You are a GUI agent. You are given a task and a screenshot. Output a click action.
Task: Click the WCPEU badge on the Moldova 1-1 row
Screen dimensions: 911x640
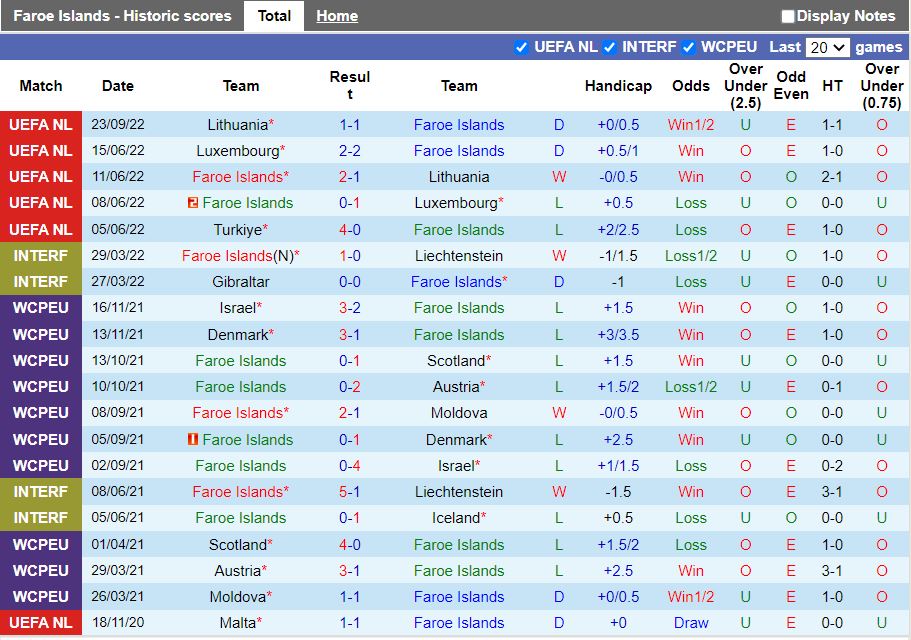(40, 596)
